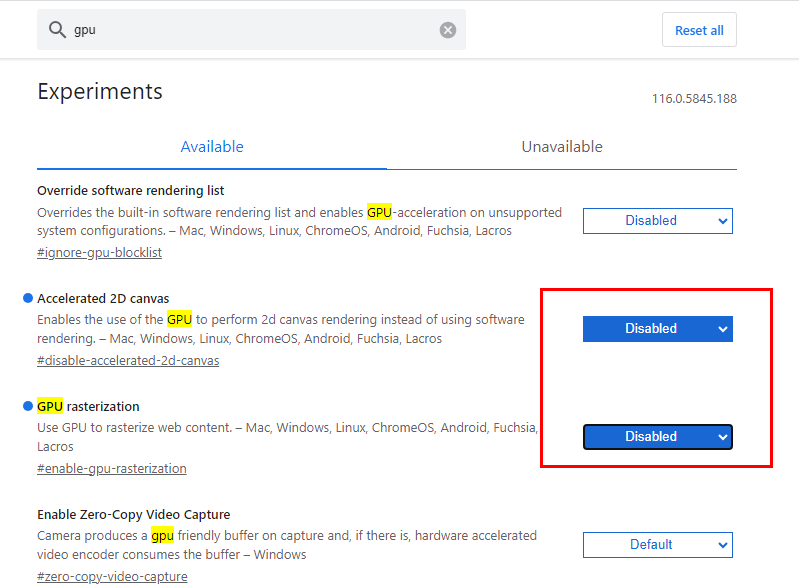Image resolution: width=799 pixels, height=587 pixels.
Task: Open the #ignore-gpu-blocklist link
Action: point(99,253)
